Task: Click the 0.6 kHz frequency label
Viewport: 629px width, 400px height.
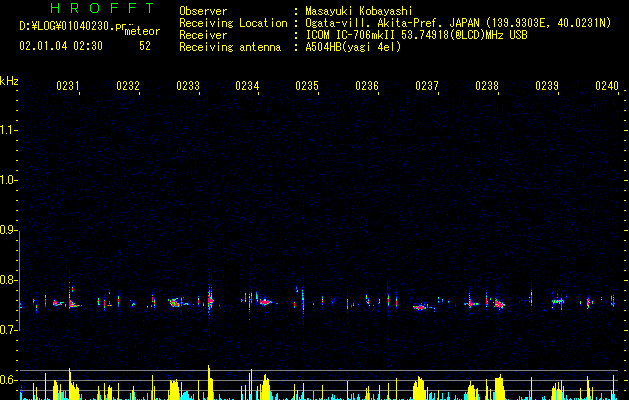Action: pyautogui.click(x=8, y=380)
